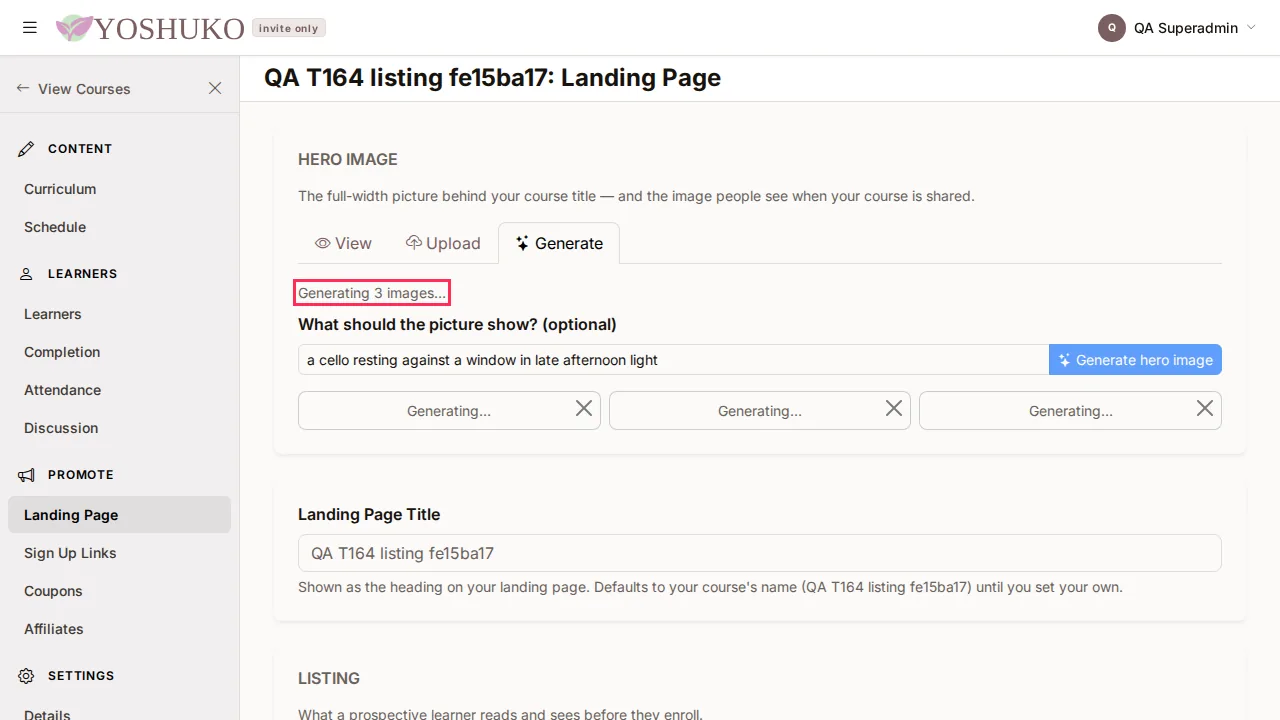Click the QA Superadmin avatar

[x=1112, y=28]
